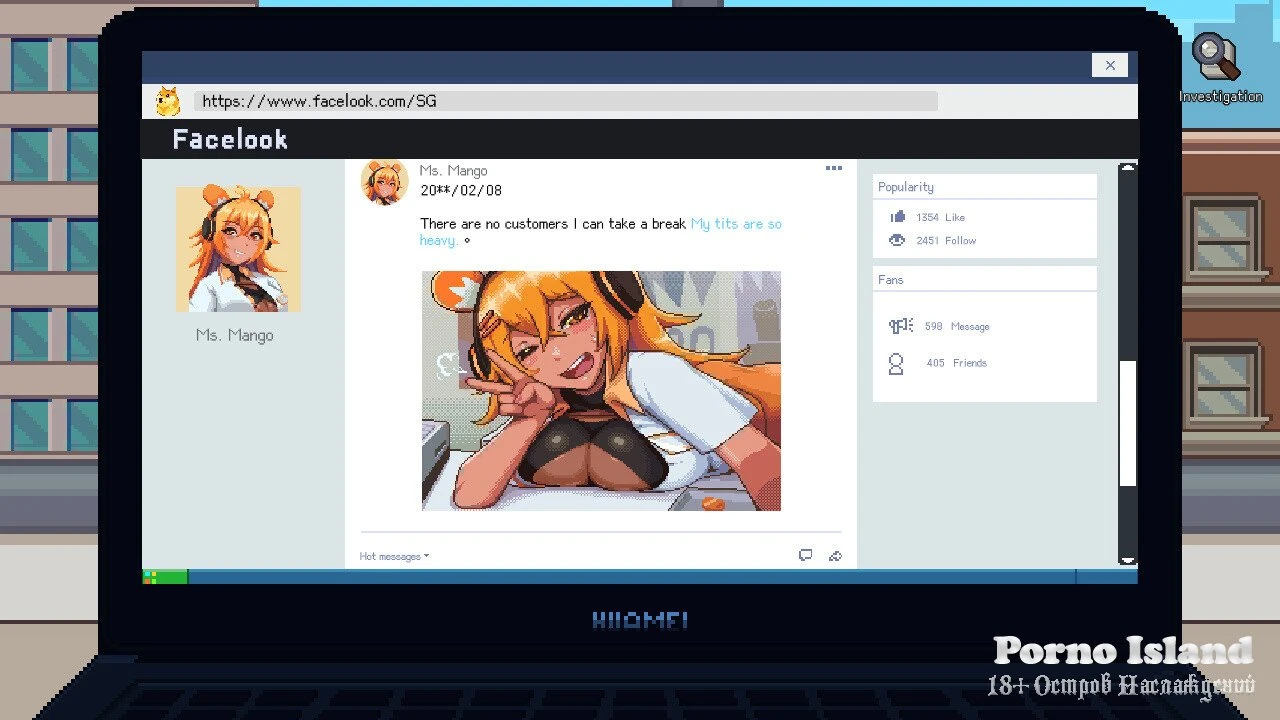Screen dimensions: 1280x720
Task: Click the scrollbar down arrow
Action: (x=1127, y=561)
